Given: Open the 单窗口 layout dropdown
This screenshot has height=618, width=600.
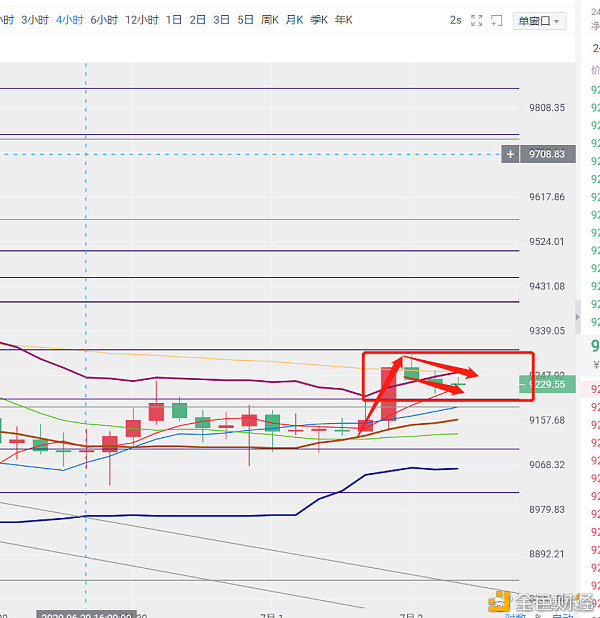Looking at the screenshot, I should (539, 21).
